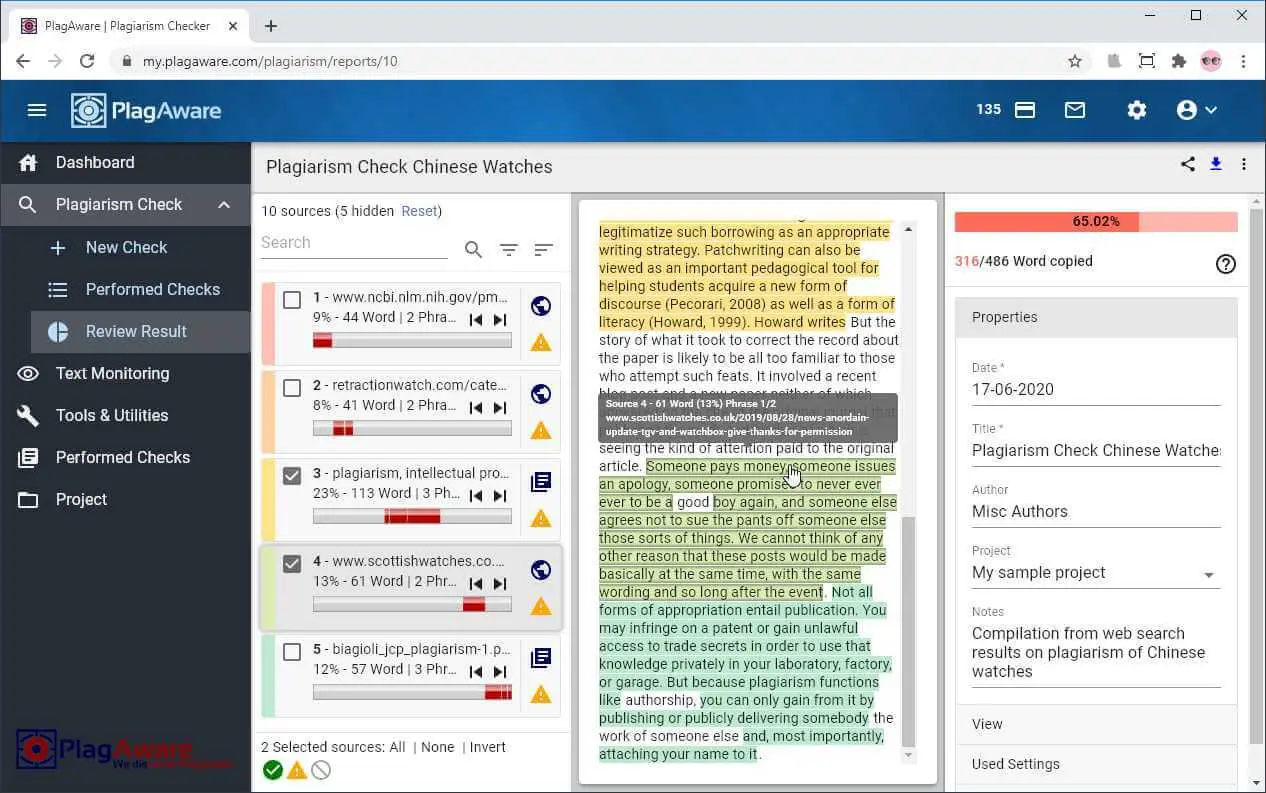The width and height of the screenshot is (1266, 793).
Task: Click the warning triangle icon on source 1
Action: point(540,342)
